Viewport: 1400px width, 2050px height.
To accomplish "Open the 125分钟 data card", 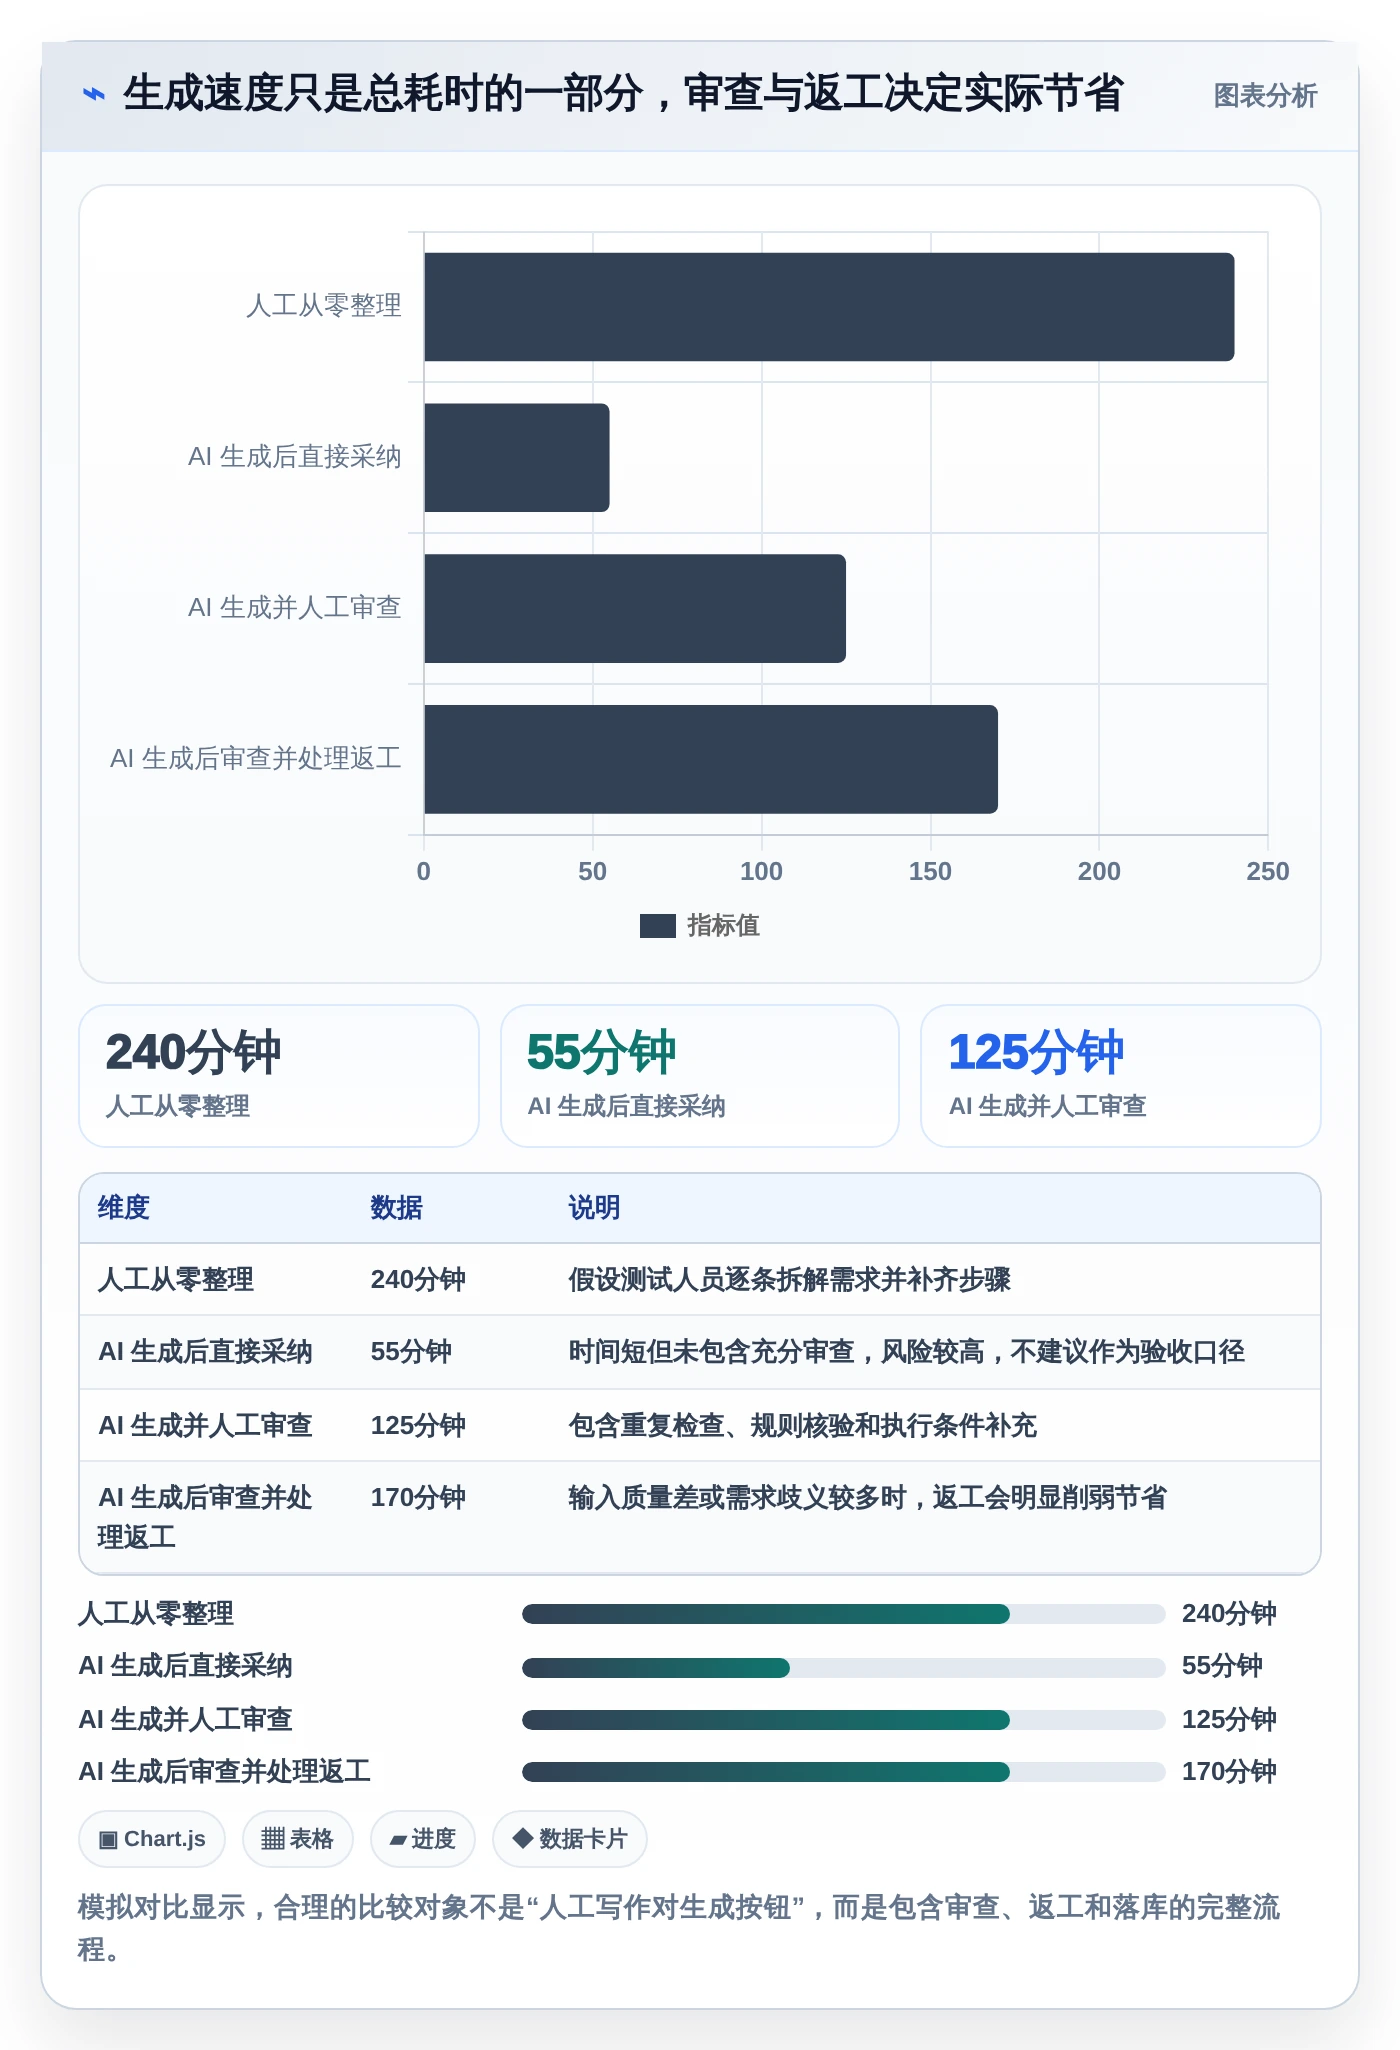I will [x=1121, y=1076].
